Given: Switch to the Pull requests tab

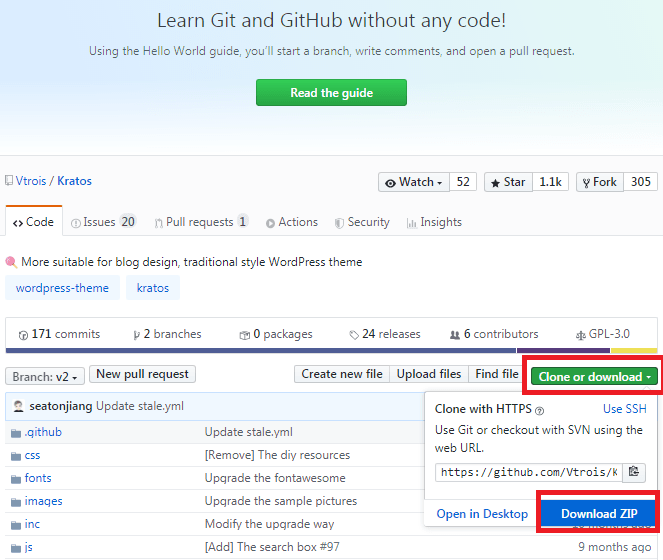Looking at the screenshot, I should pyautogui.click(x=201, y=222).
